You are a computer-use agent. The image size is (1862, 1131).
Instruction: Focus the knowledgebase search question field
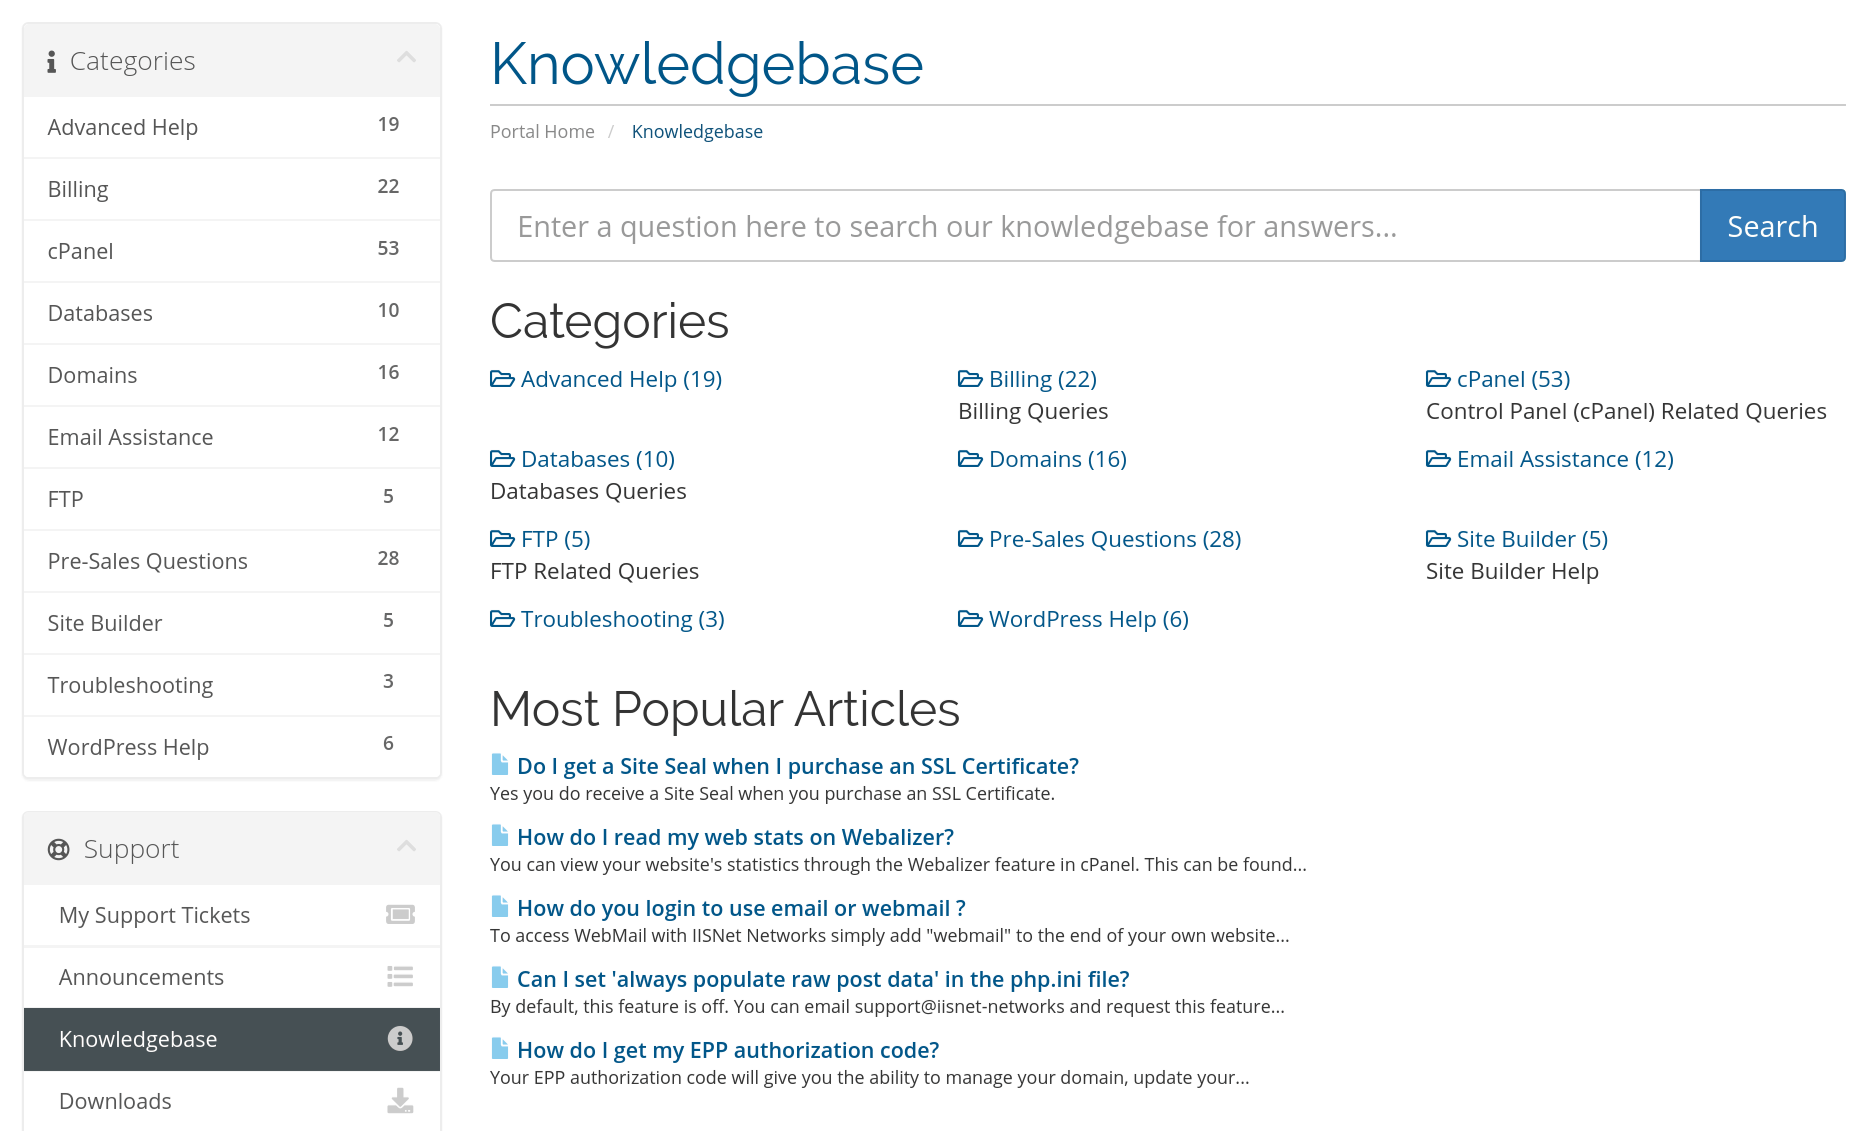1095,226
